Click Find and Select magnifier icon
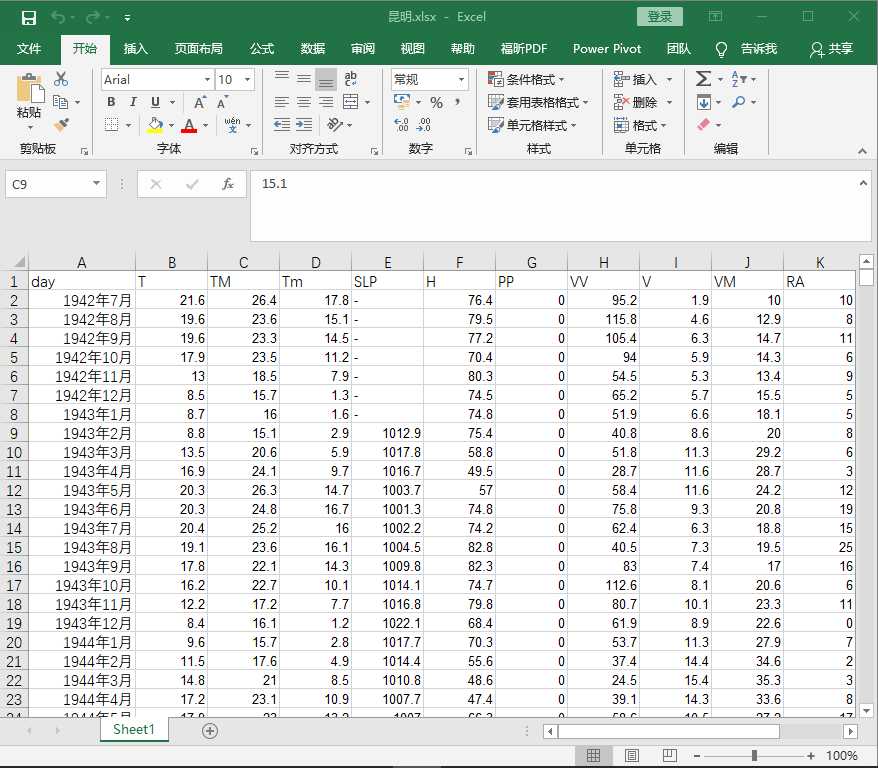 739,102
